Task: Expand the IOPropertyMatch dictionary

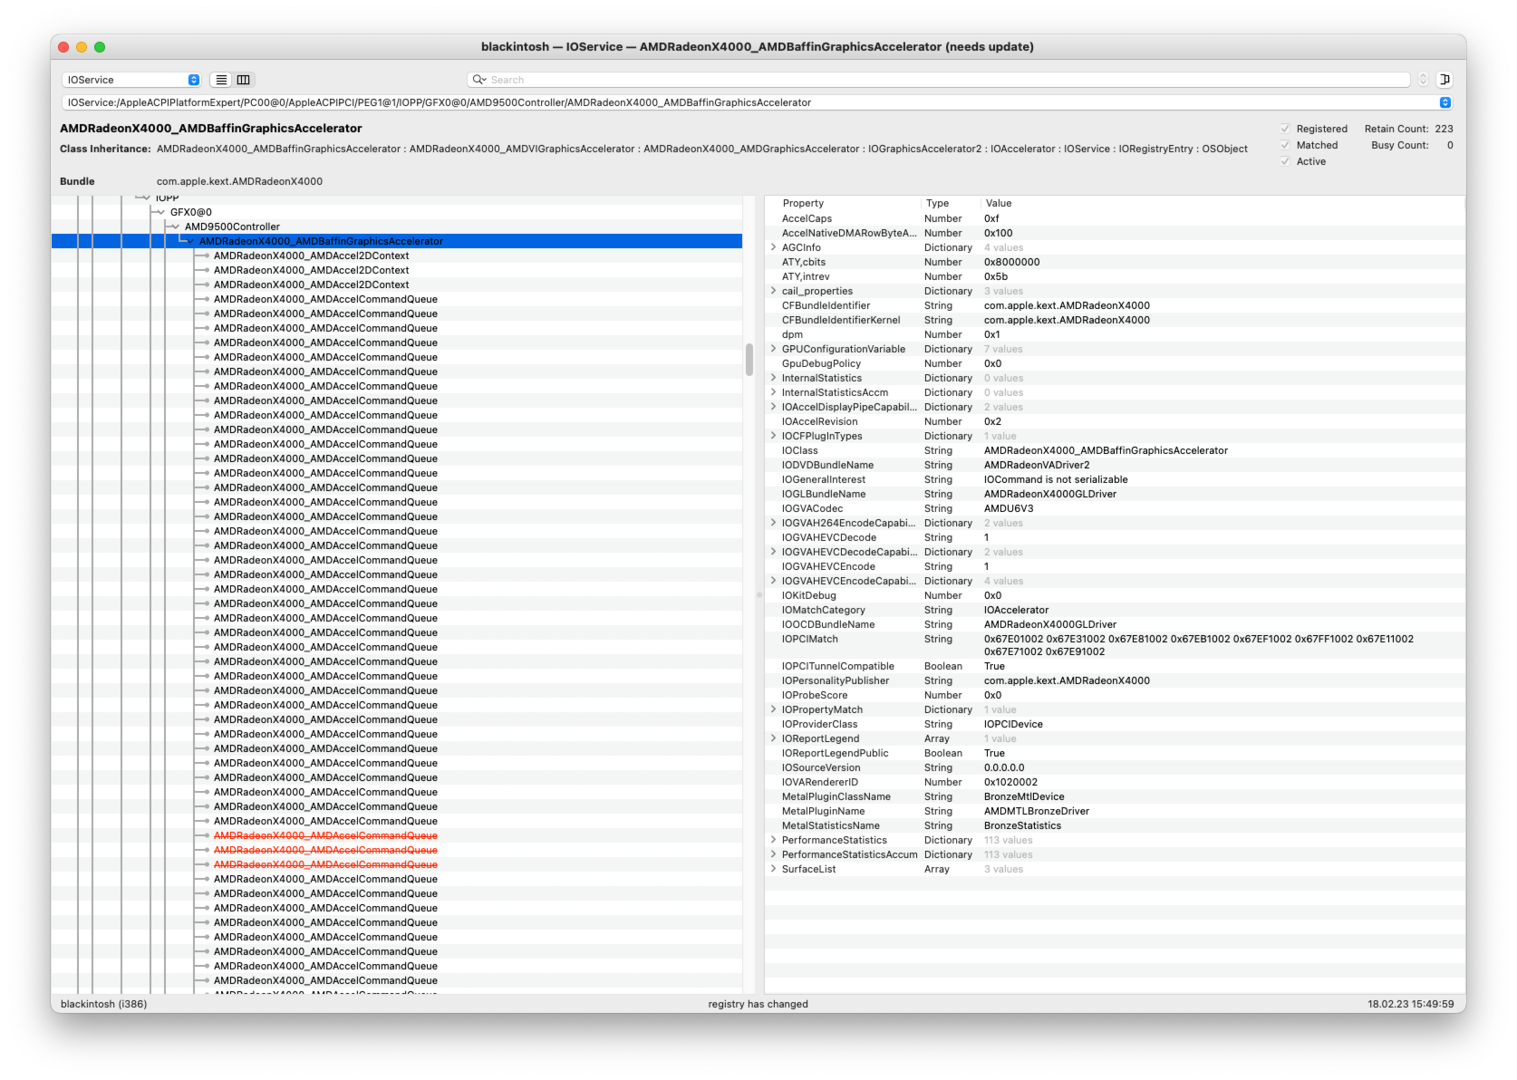Action: pos(773,710)
